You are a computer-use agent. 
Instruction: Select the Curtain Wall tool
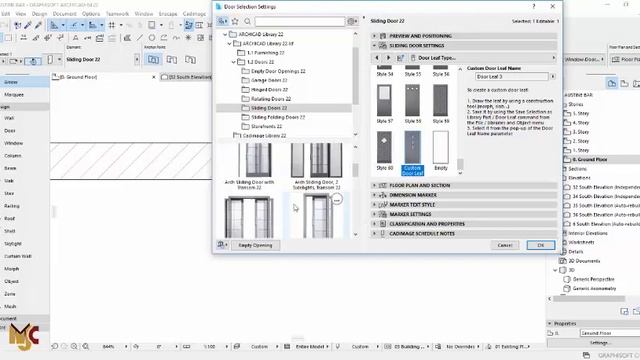coord(18,256)
